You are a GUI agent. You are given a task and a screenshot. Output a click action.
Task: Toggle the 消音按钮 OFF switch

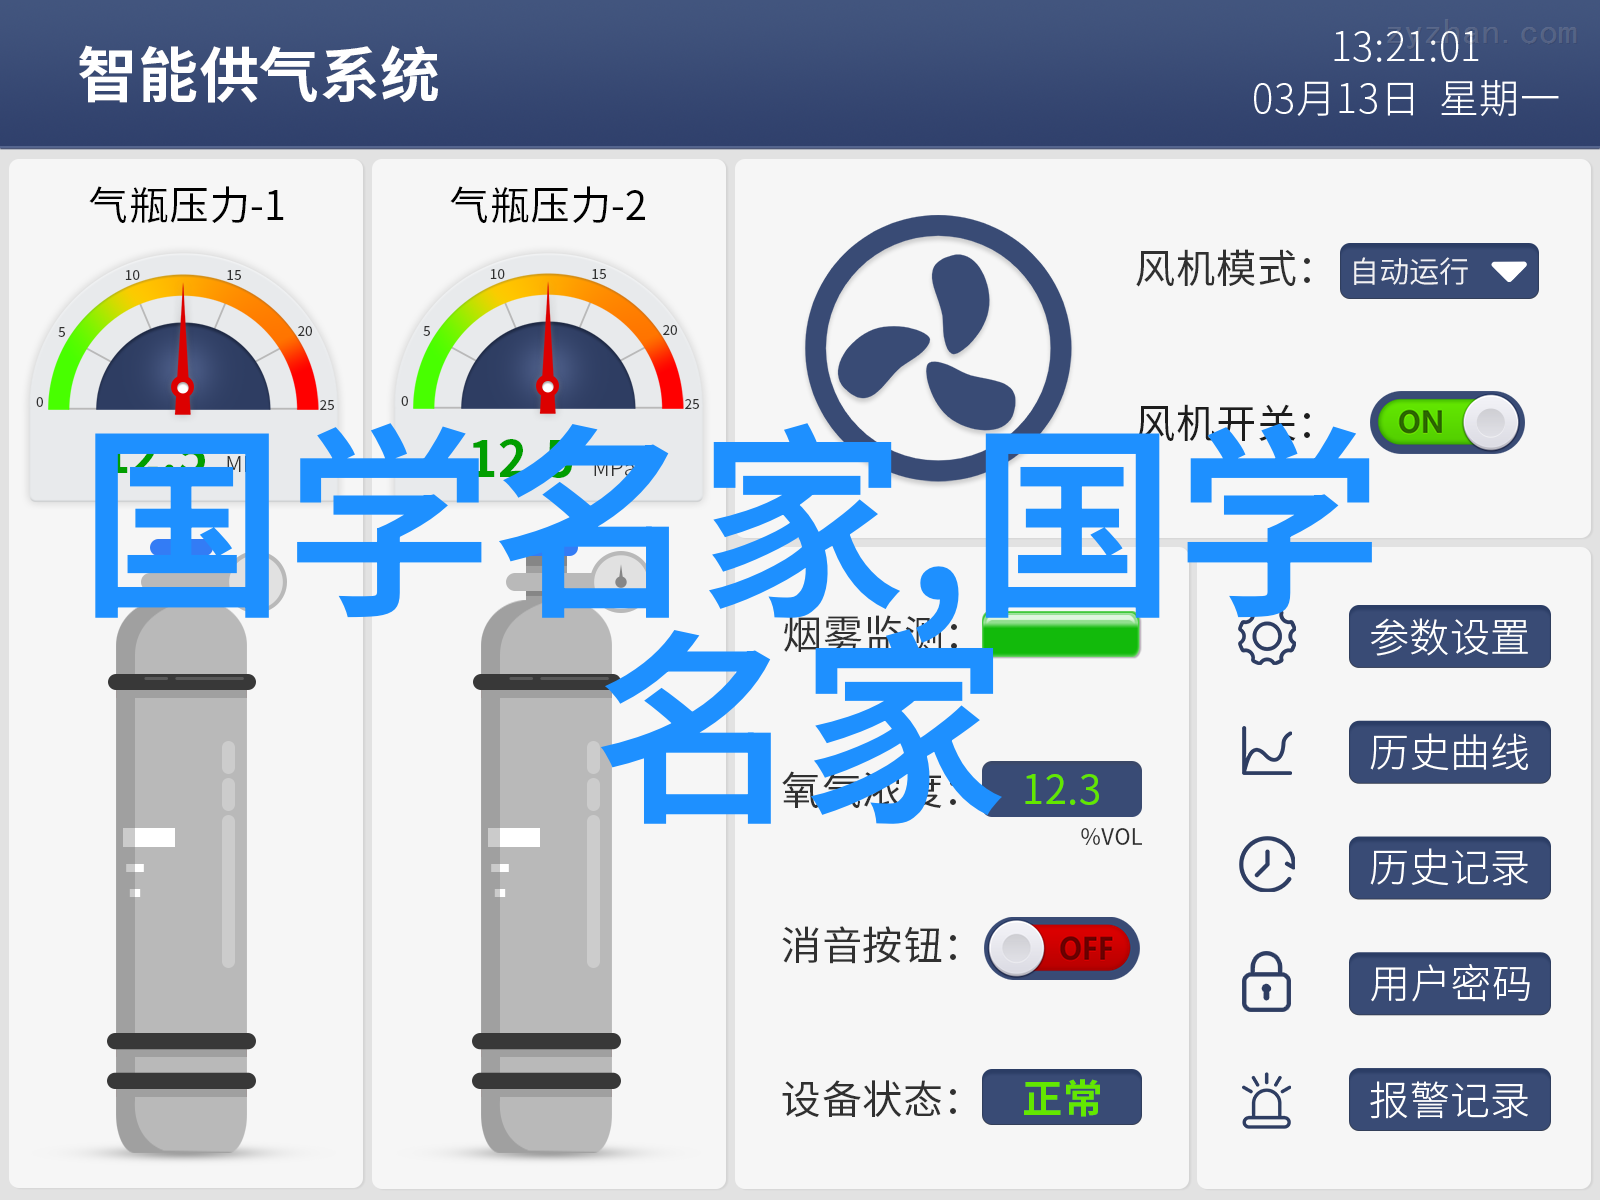pos(1062,948)
